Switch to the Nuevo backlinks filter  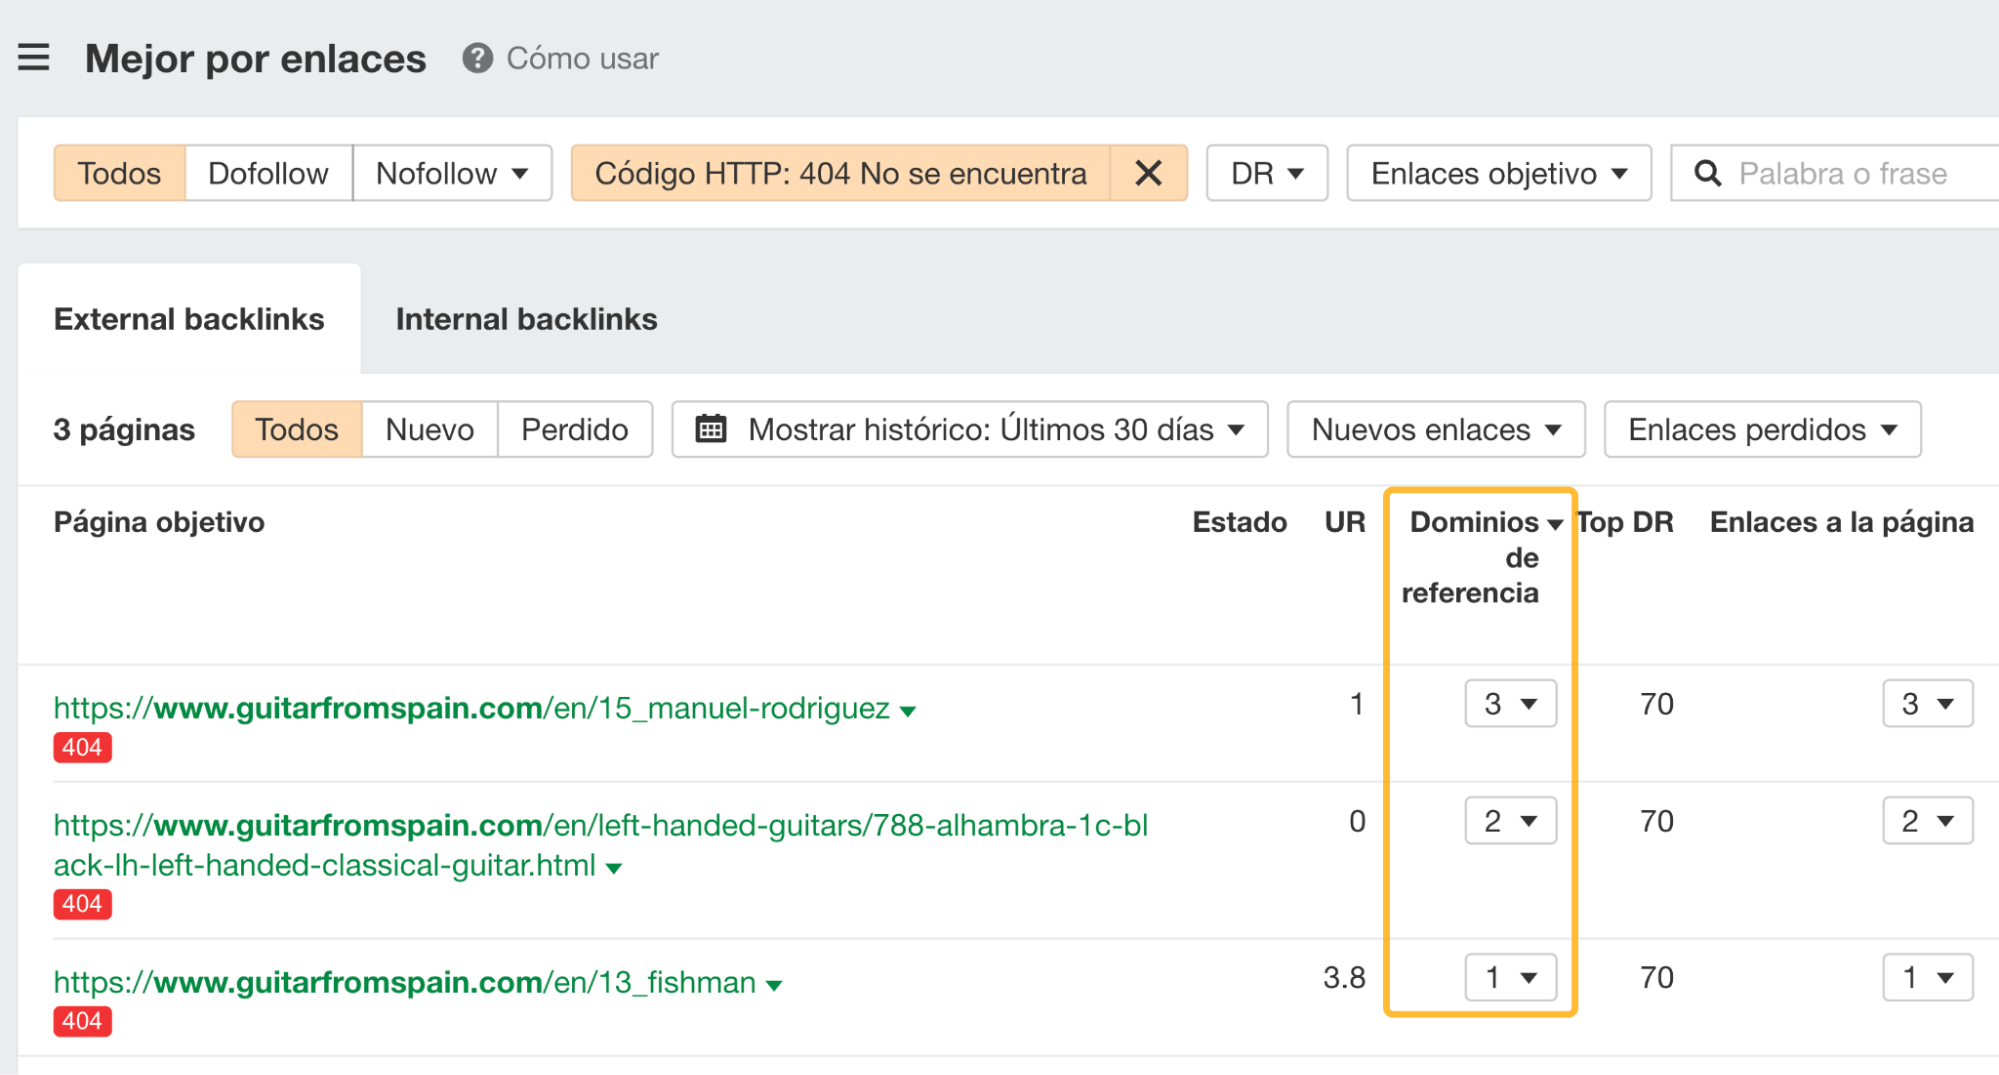click(429, 428)
